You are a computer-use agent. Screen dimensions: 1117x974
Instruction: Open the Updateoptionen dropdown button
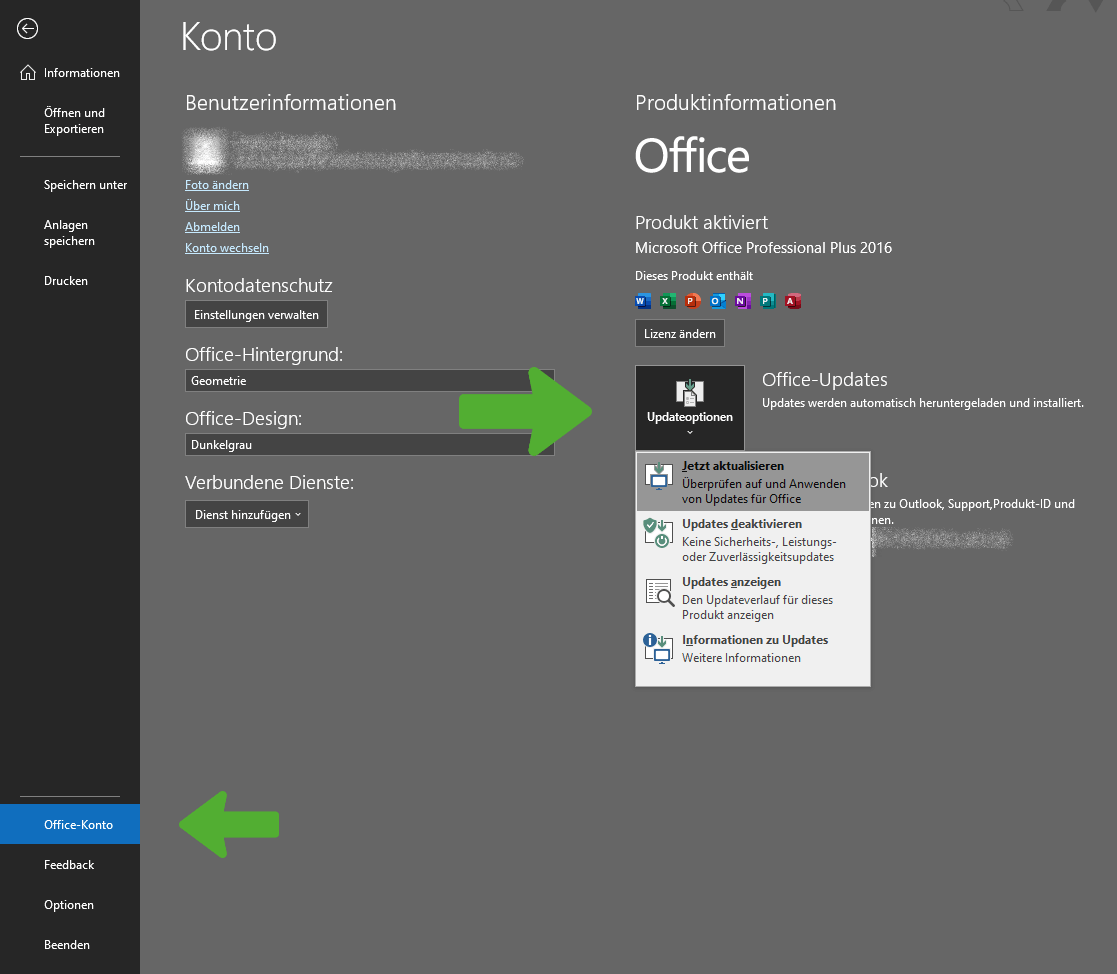click(690, 408)
